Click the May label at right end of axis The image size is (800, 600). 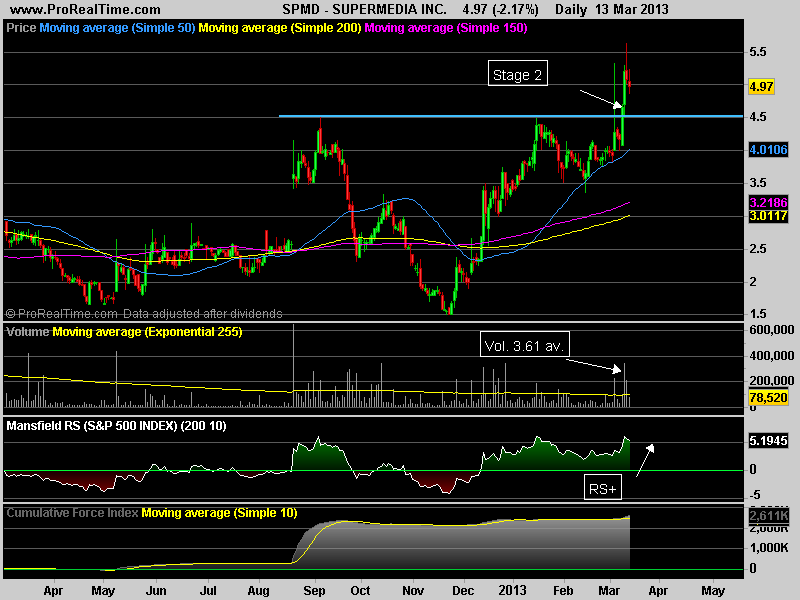pyautogui.click(x=713, y=591)
